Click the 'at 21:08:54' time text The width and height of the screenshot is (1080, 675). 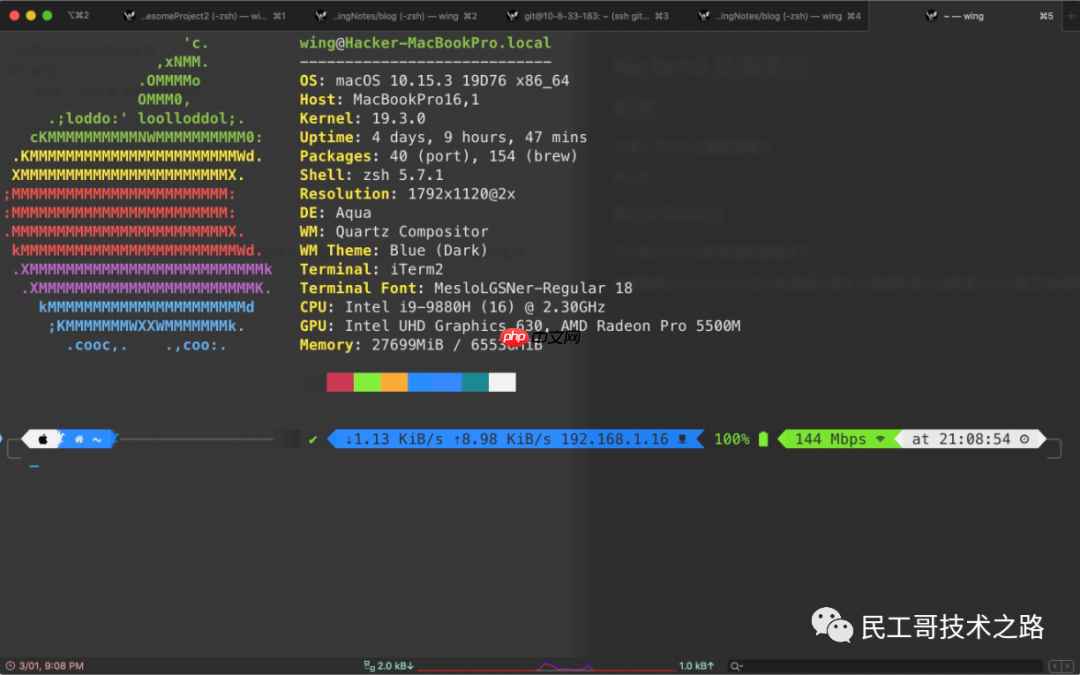pyautogui.click(x=961, y=439)
